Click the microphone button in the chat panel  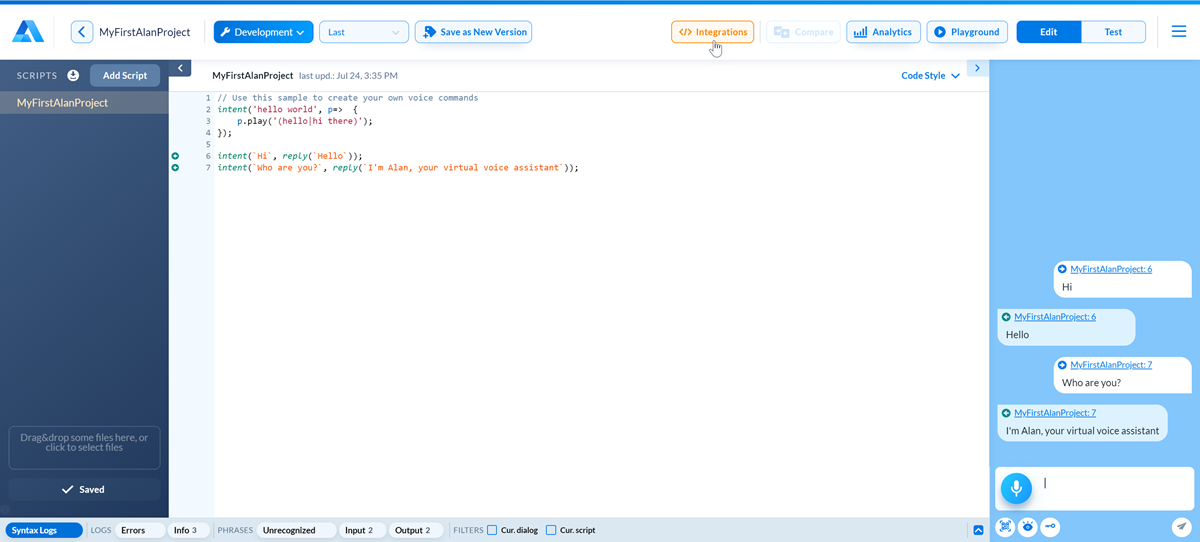pos(1016,488)
